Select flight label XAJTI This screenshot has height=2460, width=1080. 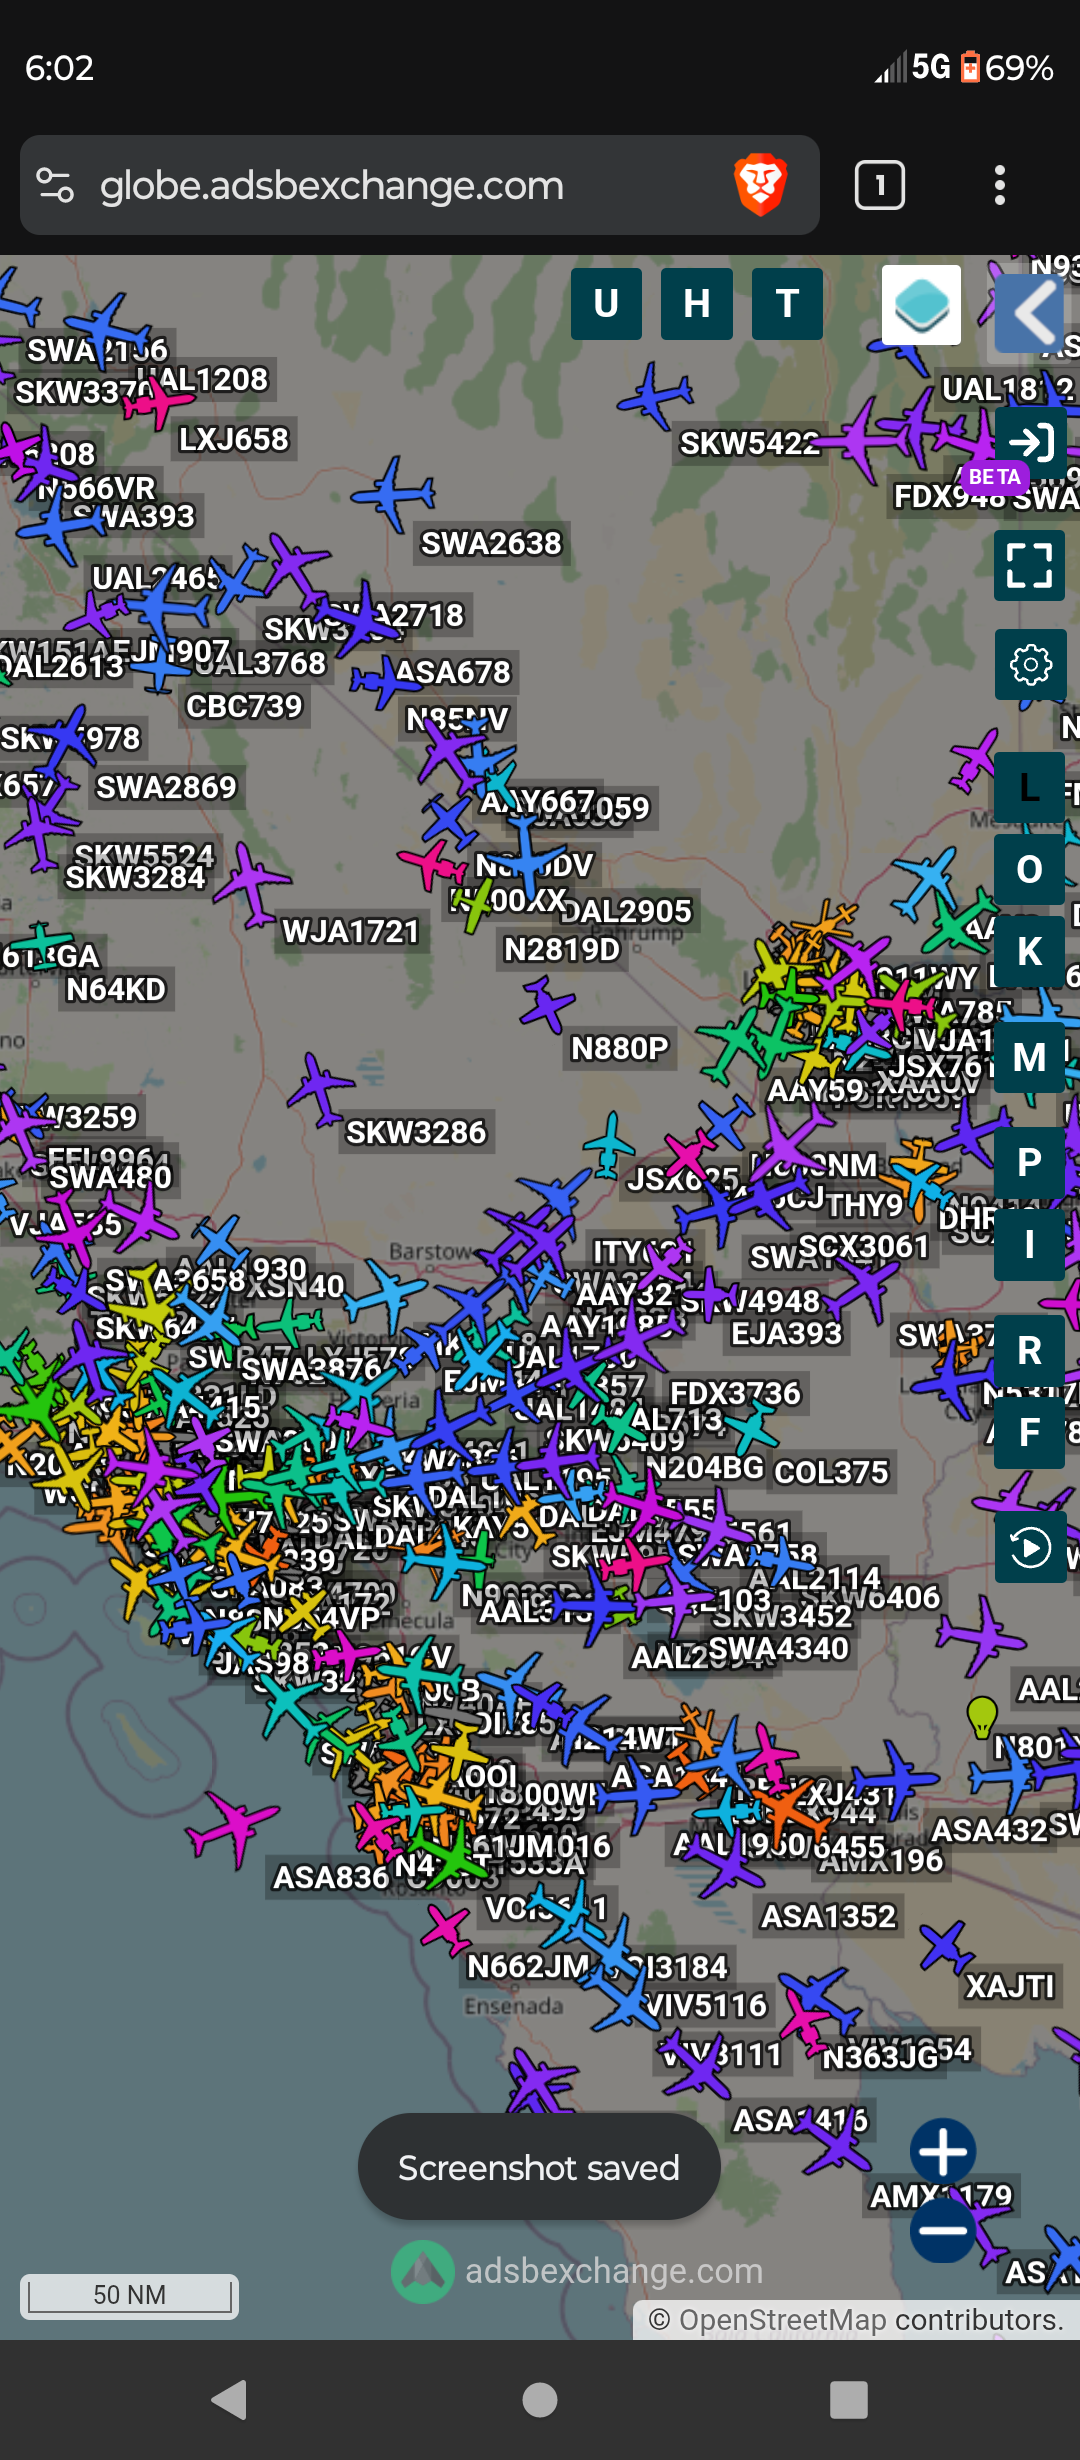point(1010,1986)
